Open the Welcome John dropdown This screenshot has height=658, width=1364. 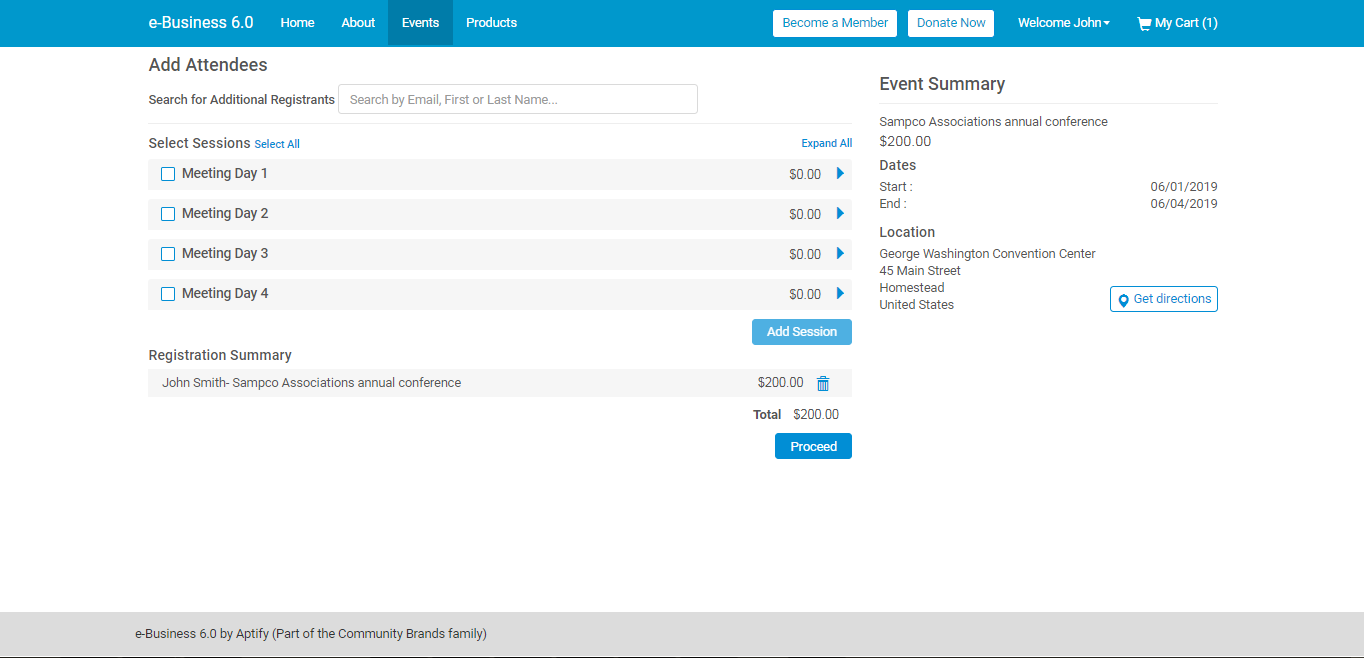[1063, 22]
